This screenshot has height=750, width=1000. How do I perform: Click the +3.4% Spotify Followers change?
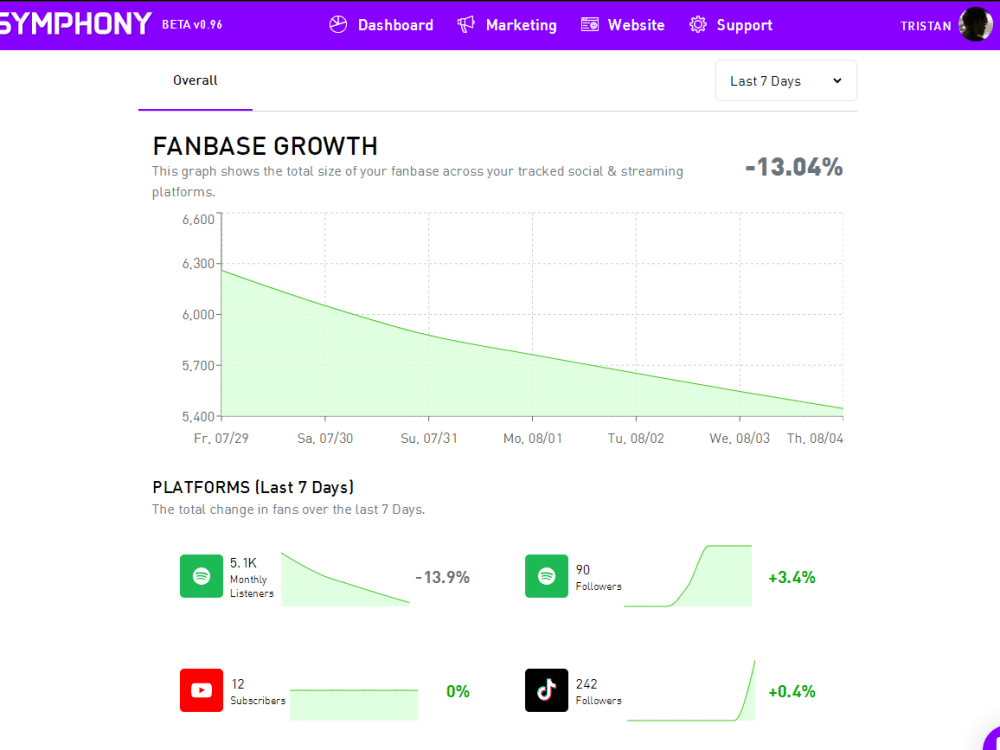pyautogui.click(x=792, y=577)
